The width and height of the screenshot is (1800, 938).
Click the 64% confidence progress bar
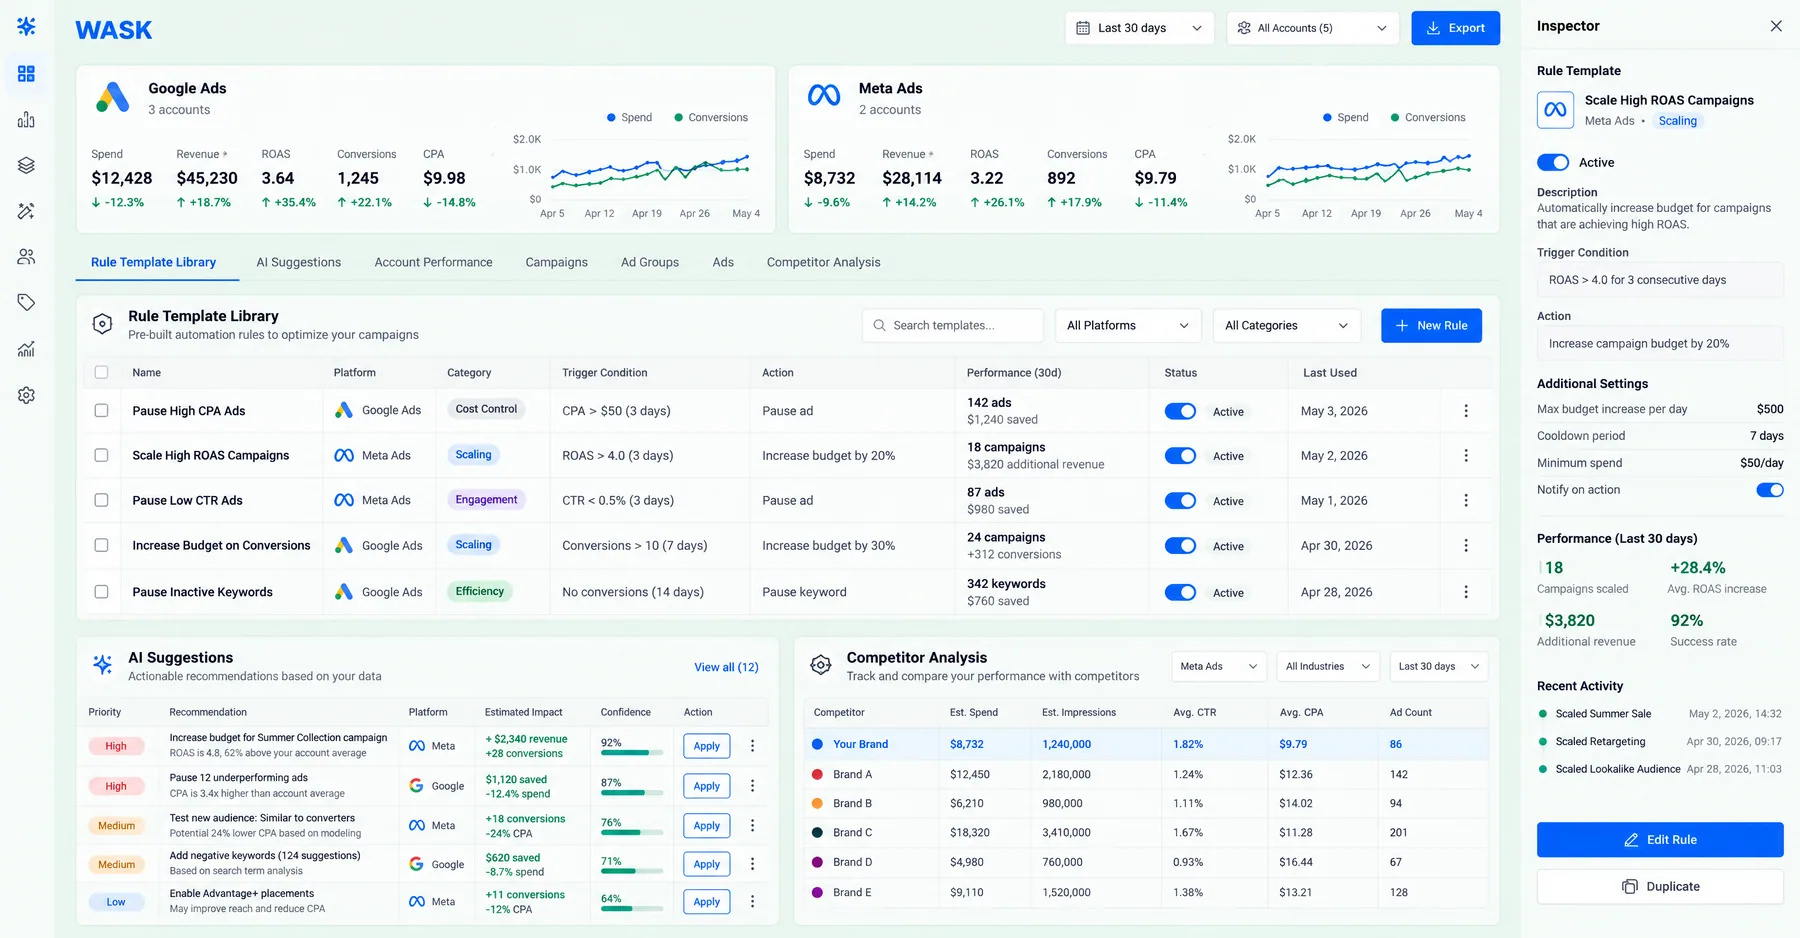(632, 909)
